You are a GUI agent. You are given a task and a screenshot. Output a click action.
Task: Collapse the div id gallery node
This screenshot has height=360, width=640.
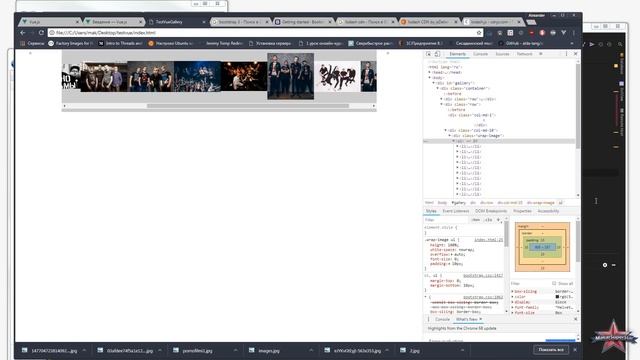pyautogui.click(x=433, y=83)
